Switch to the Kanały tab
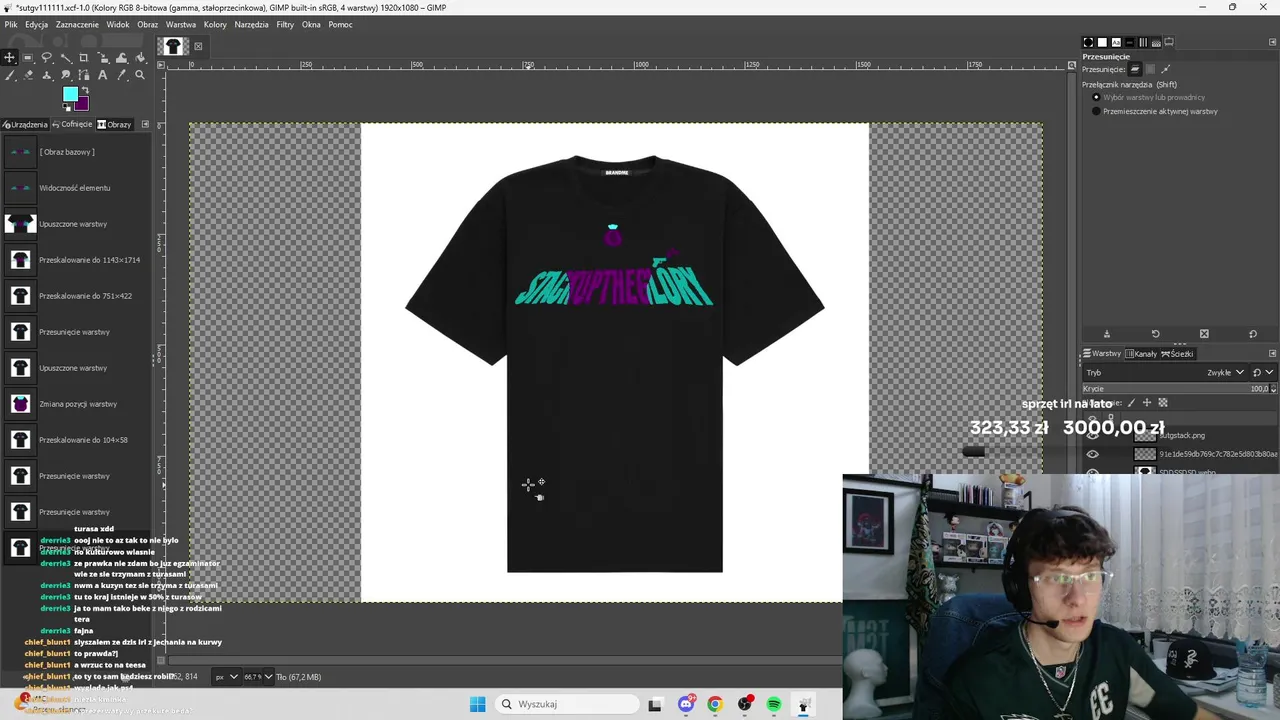Viewport: 1280px width, 720px height. (x=1141, y=353)
